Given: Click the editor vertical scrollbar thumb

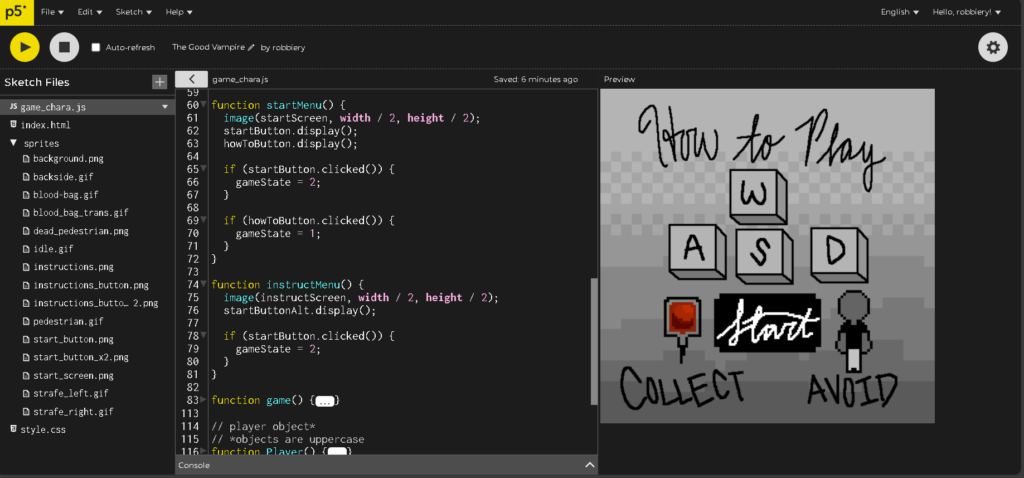Looking at the screenshot, I should click(594, 341).
